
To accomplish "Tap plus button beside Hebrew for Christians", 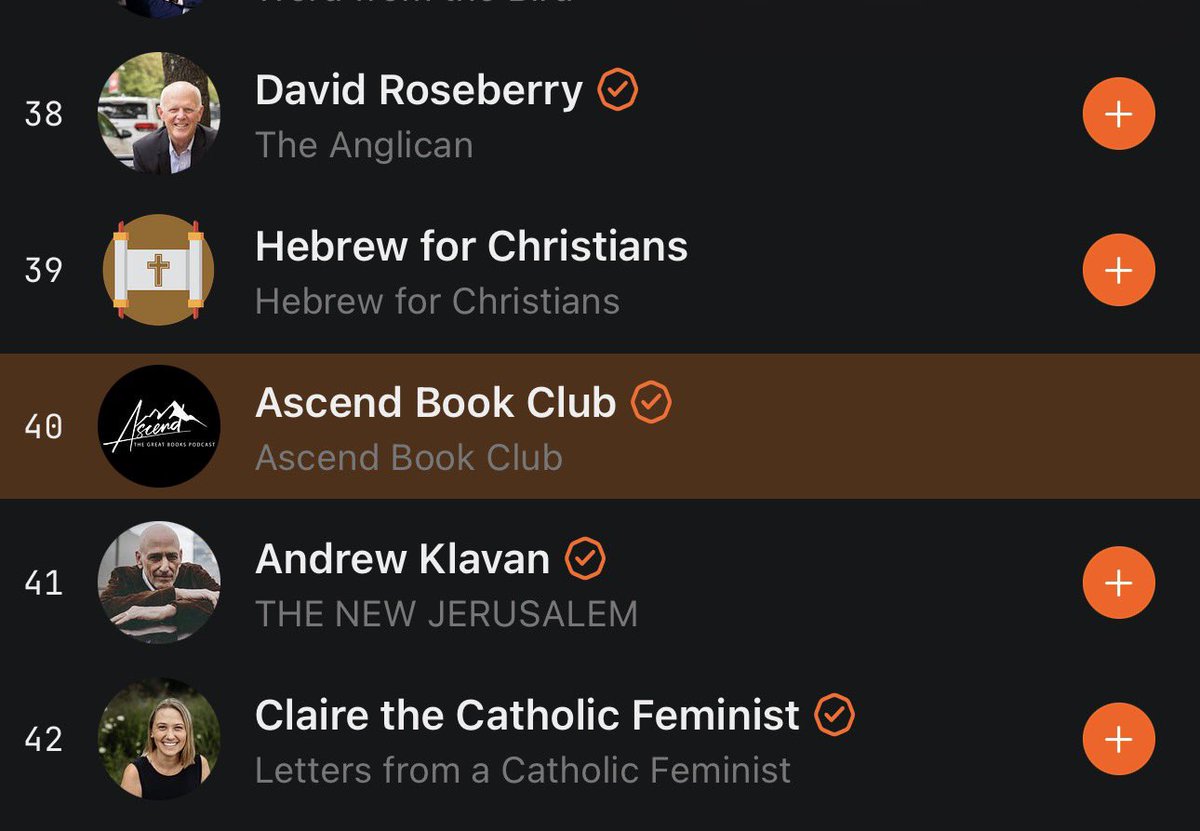I will pos(1118,270).
